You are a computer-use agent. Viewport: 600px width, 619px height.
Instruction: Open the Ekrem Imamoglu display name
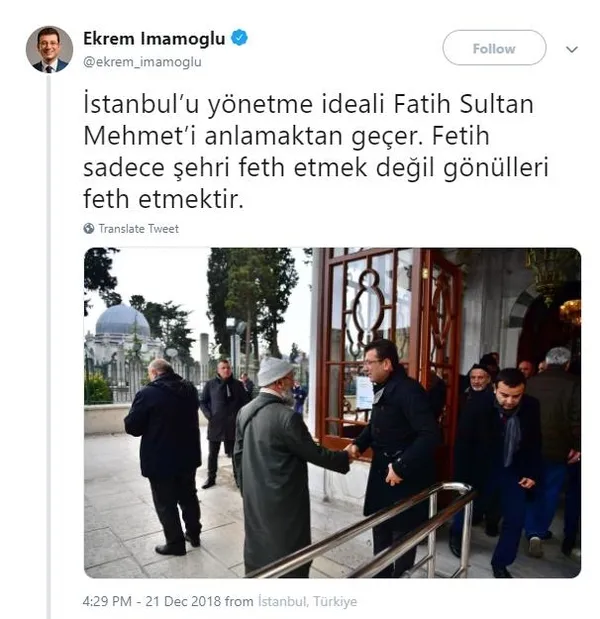pyautogui.click(x=154, y=39)
